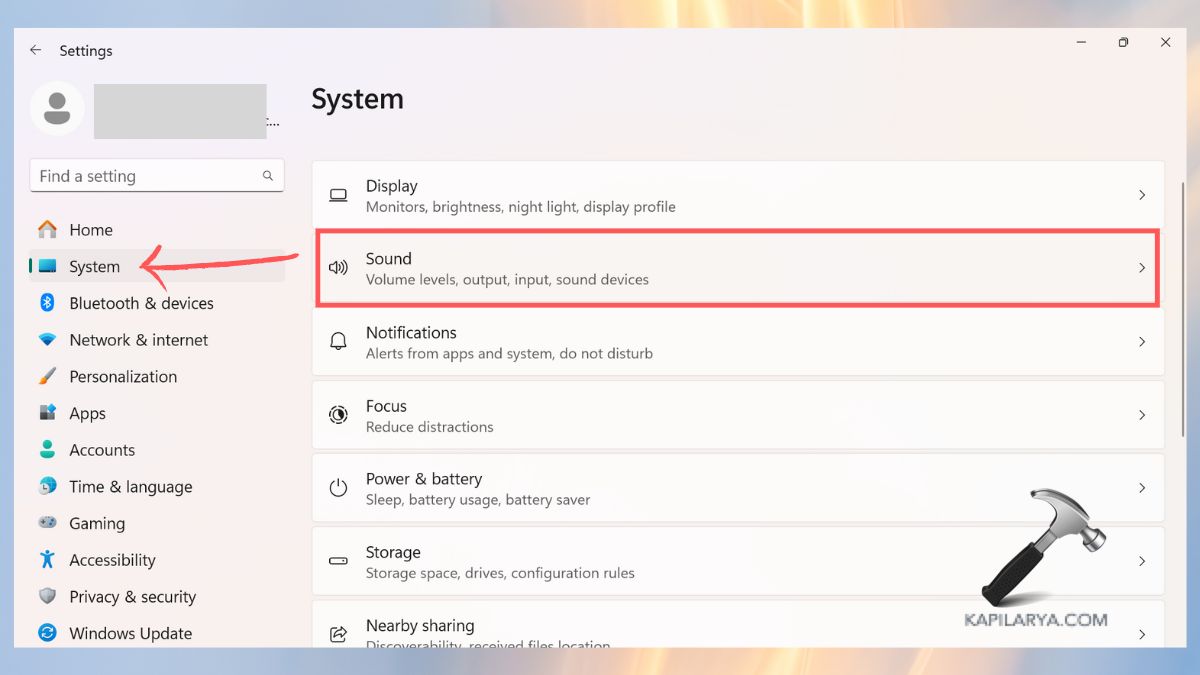Open Focus title text

click(x=386, y=406)
